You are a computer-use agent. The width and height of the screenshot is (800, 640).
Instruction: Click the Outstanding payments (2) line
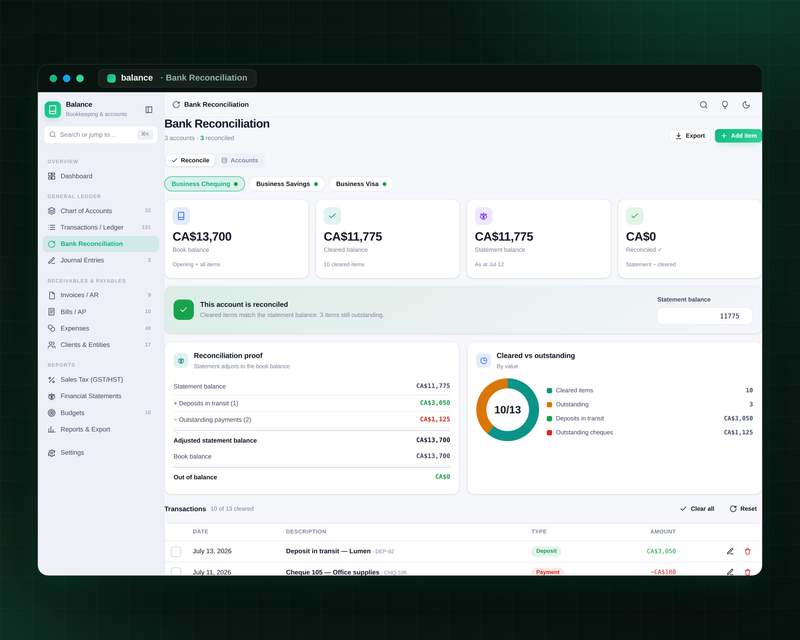point(312,420)
